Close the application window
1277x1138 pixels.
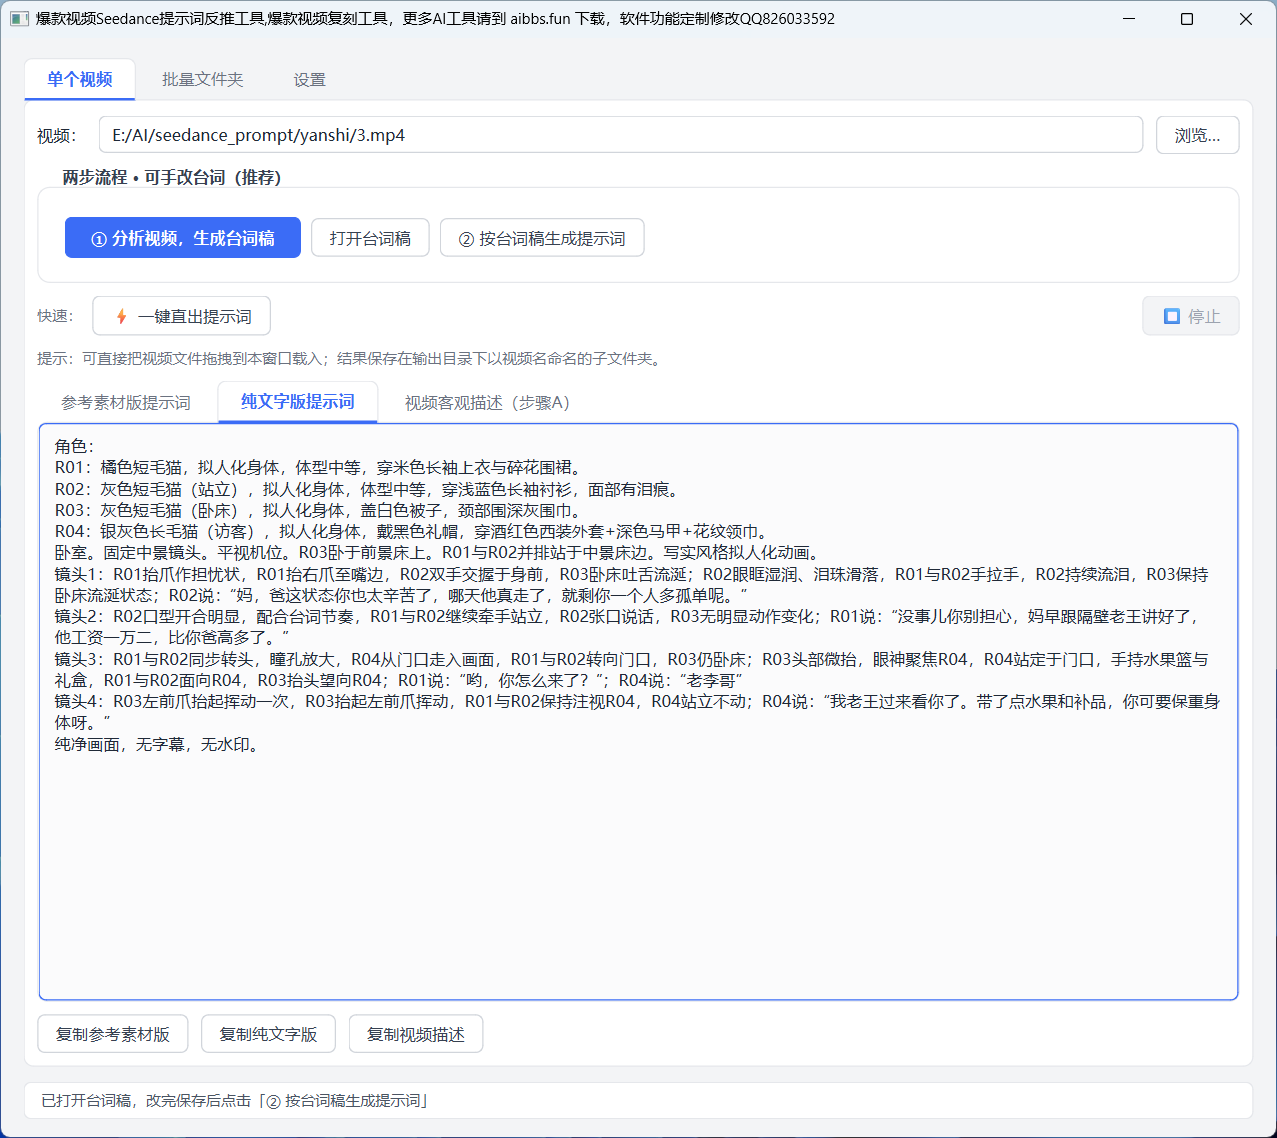pos(1246,19)
